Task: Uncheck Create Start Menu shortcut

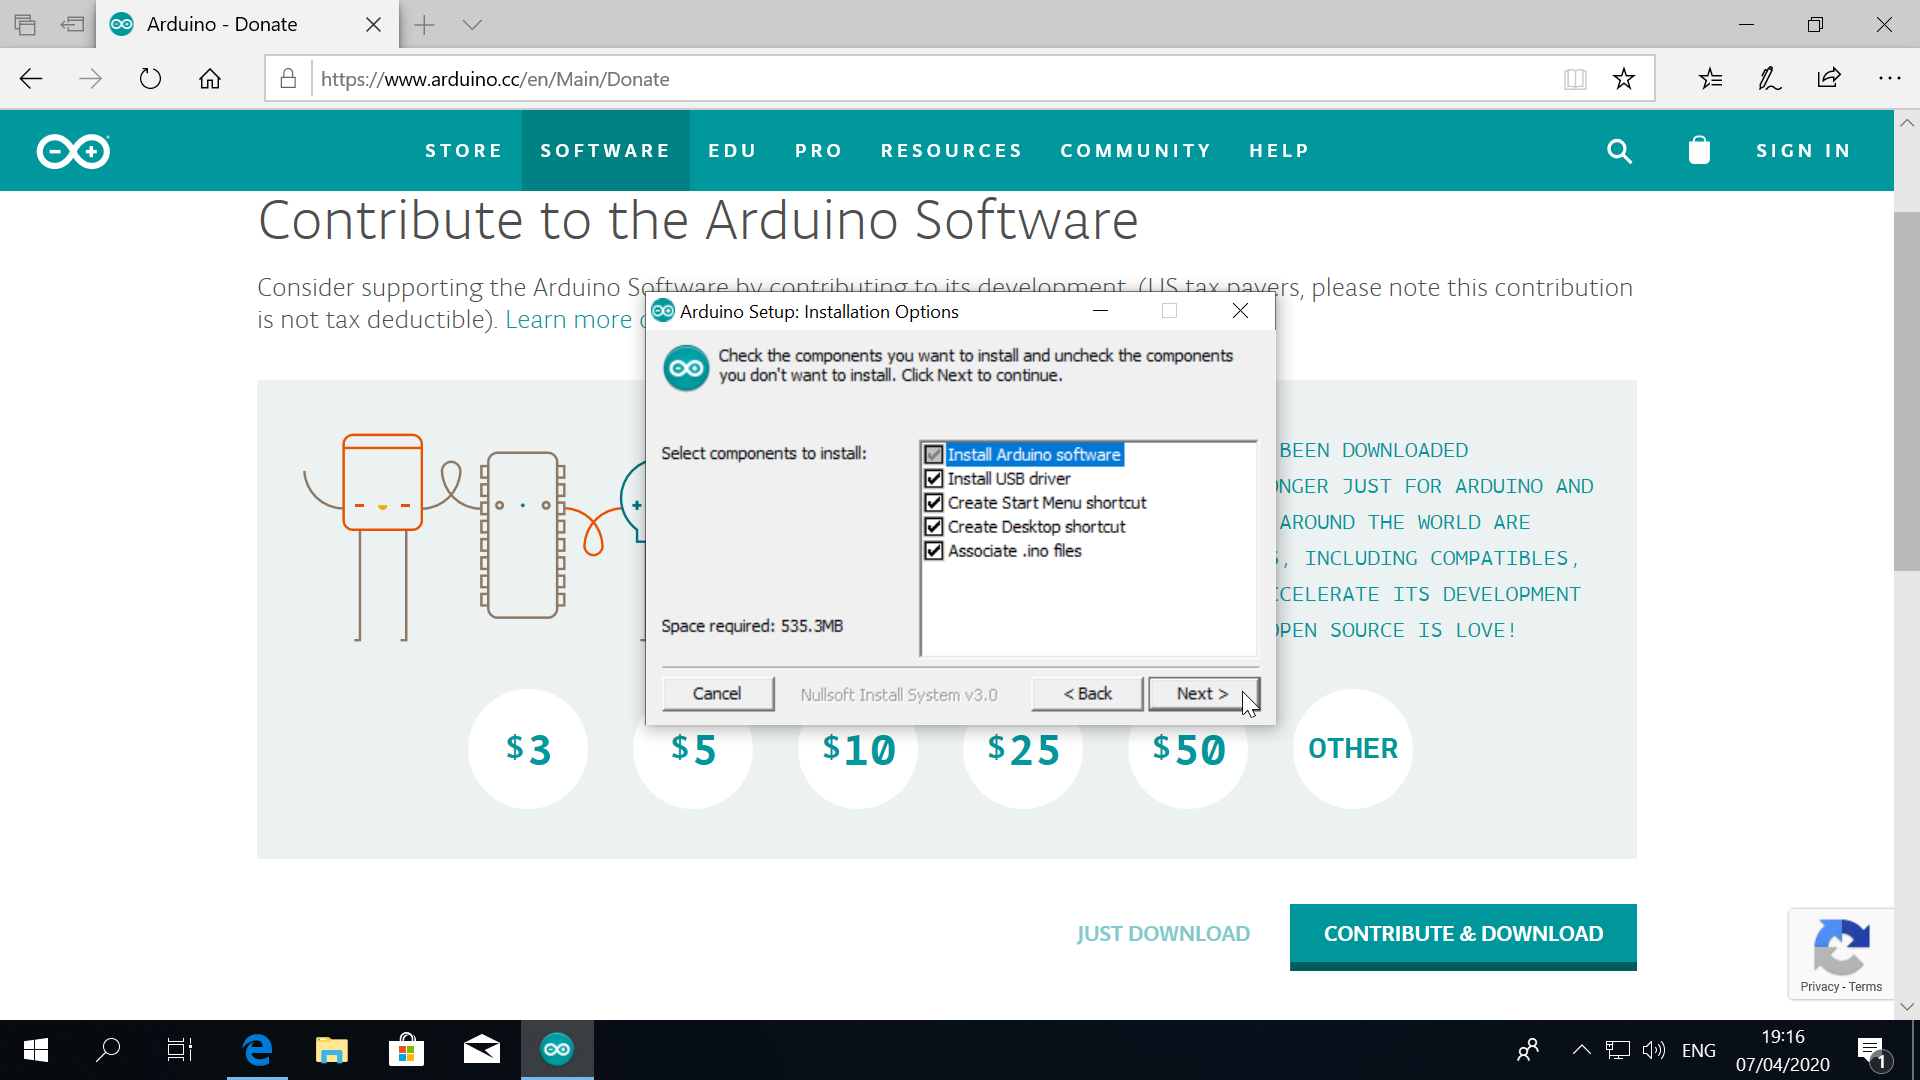Action: coord(934,503)
